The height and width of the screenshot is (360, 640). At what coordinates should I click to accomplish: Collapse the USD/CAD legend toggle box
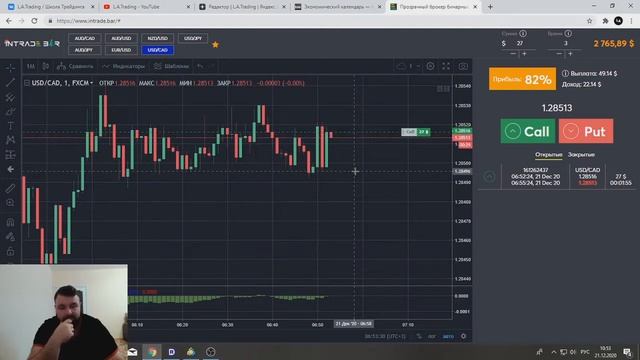click(x=27, y=83)
